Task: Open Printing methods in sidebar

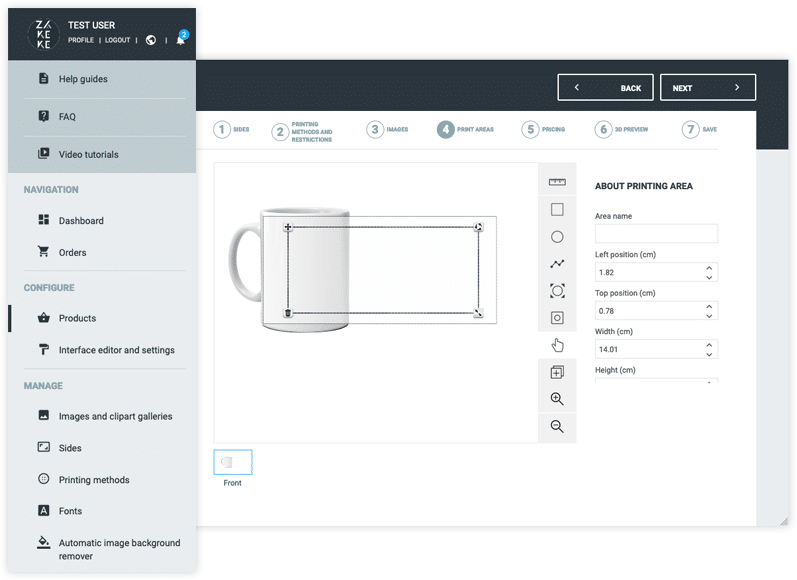Action: (x=94, y=480)
